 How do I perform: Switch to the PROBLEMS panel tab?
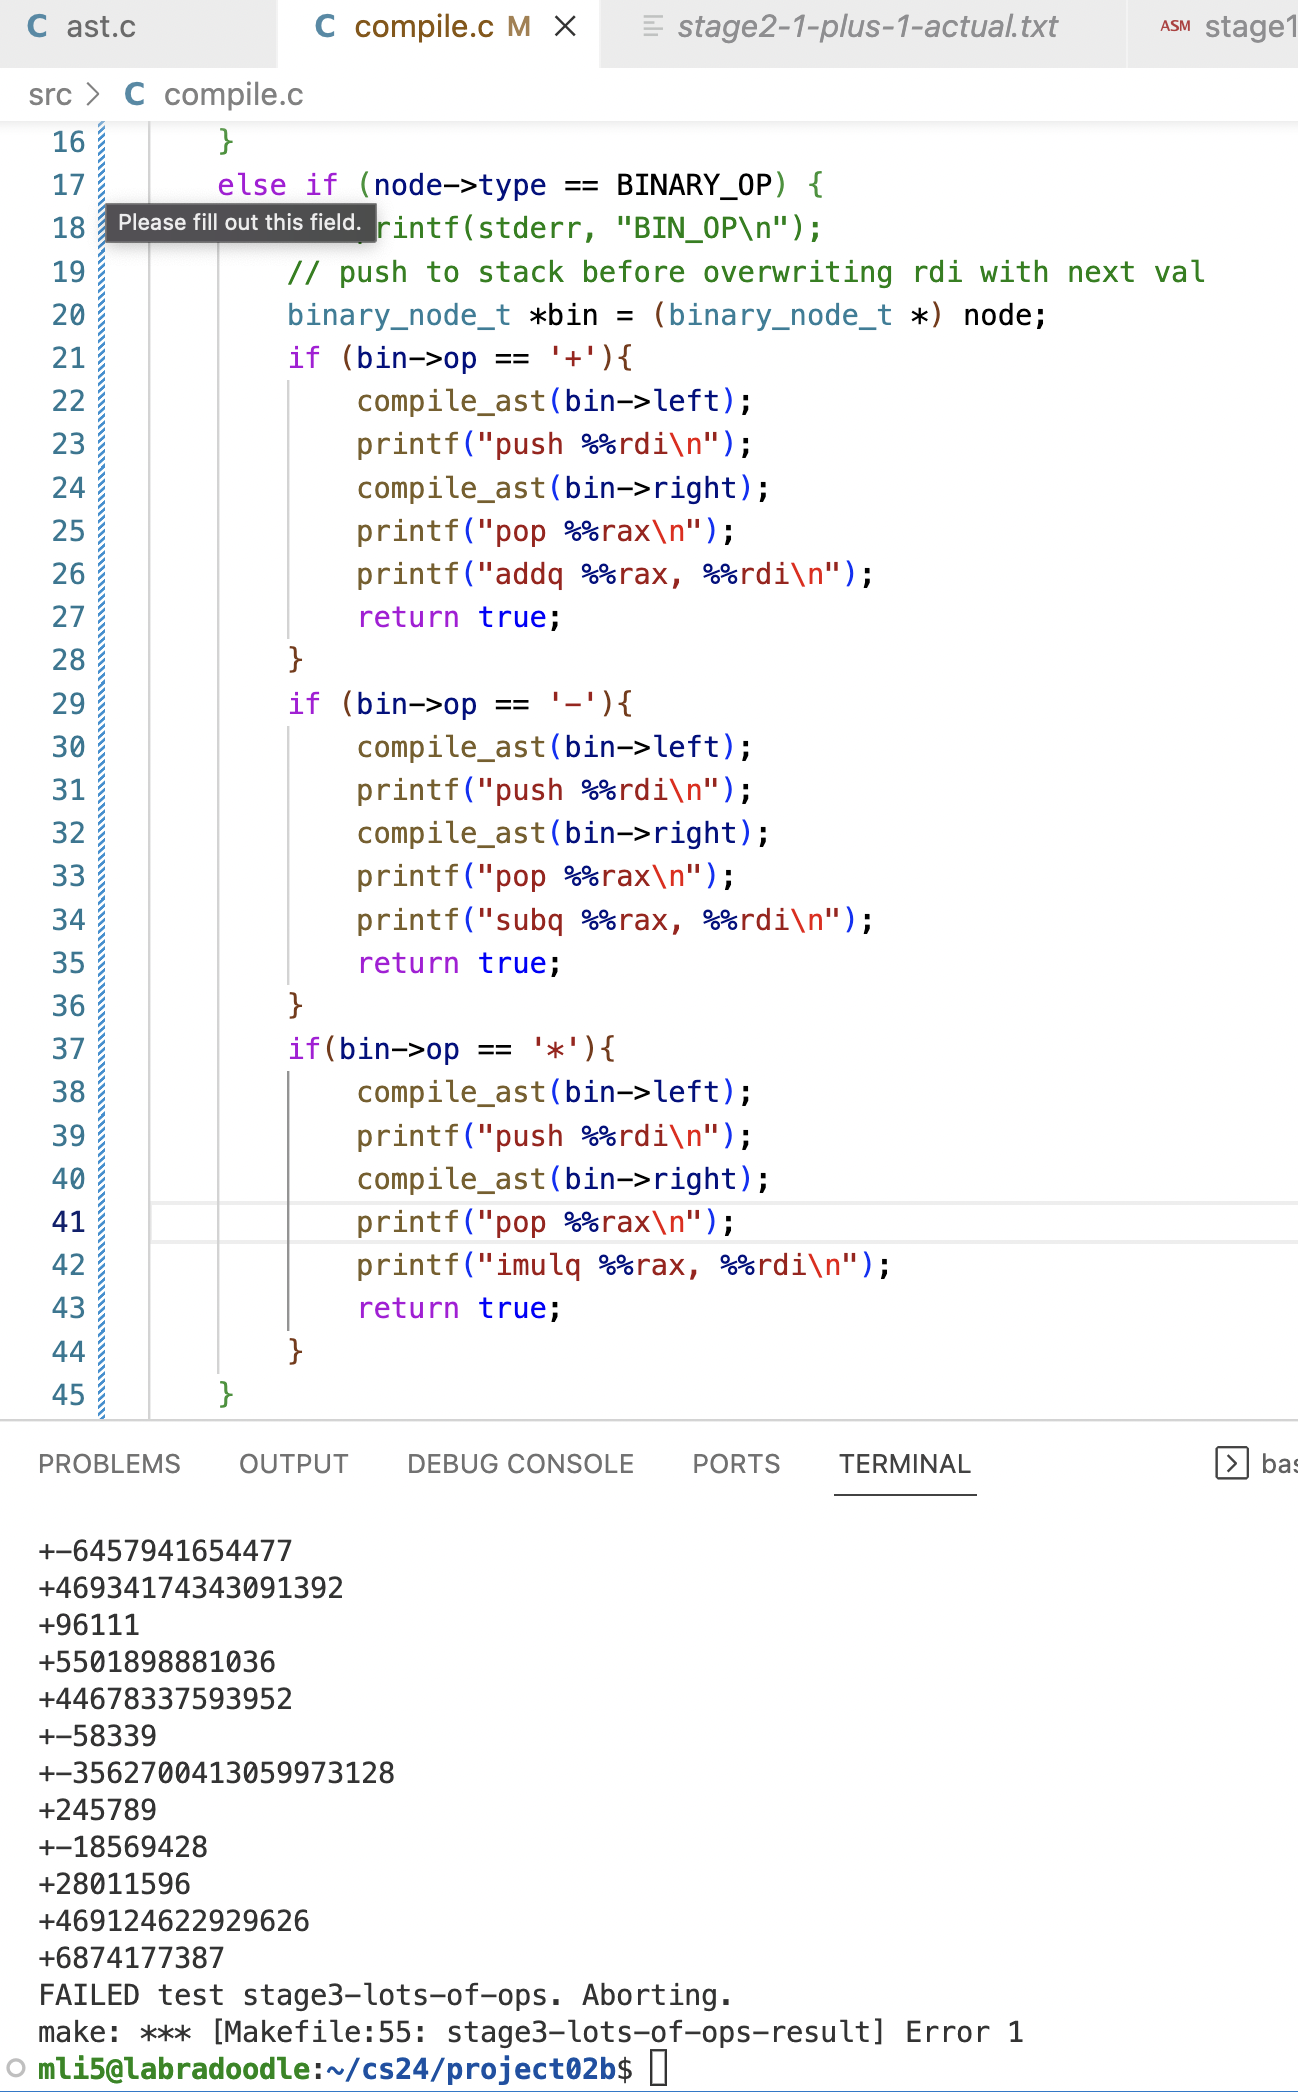(x=109, y=1463)
